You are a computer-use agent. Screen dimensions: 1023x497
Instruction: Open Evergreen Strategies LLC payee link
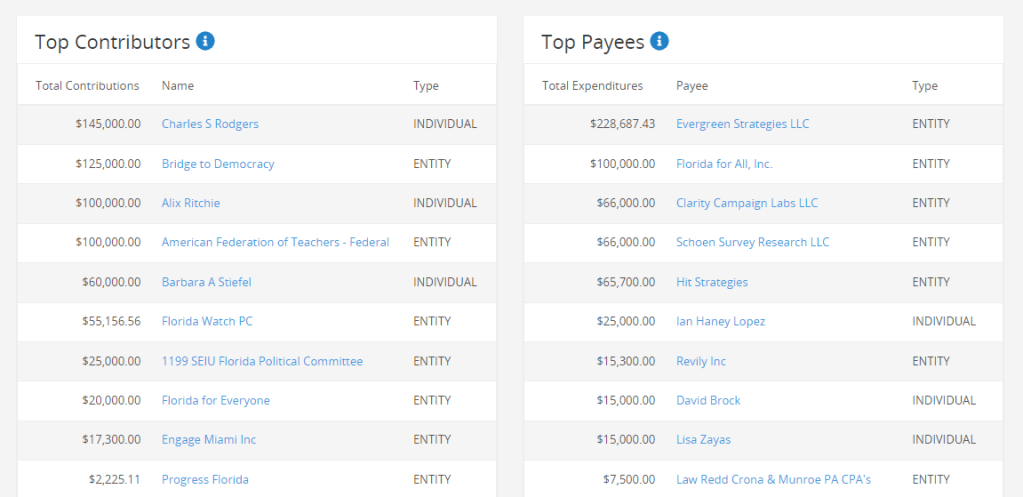click(x=743, y=124)
